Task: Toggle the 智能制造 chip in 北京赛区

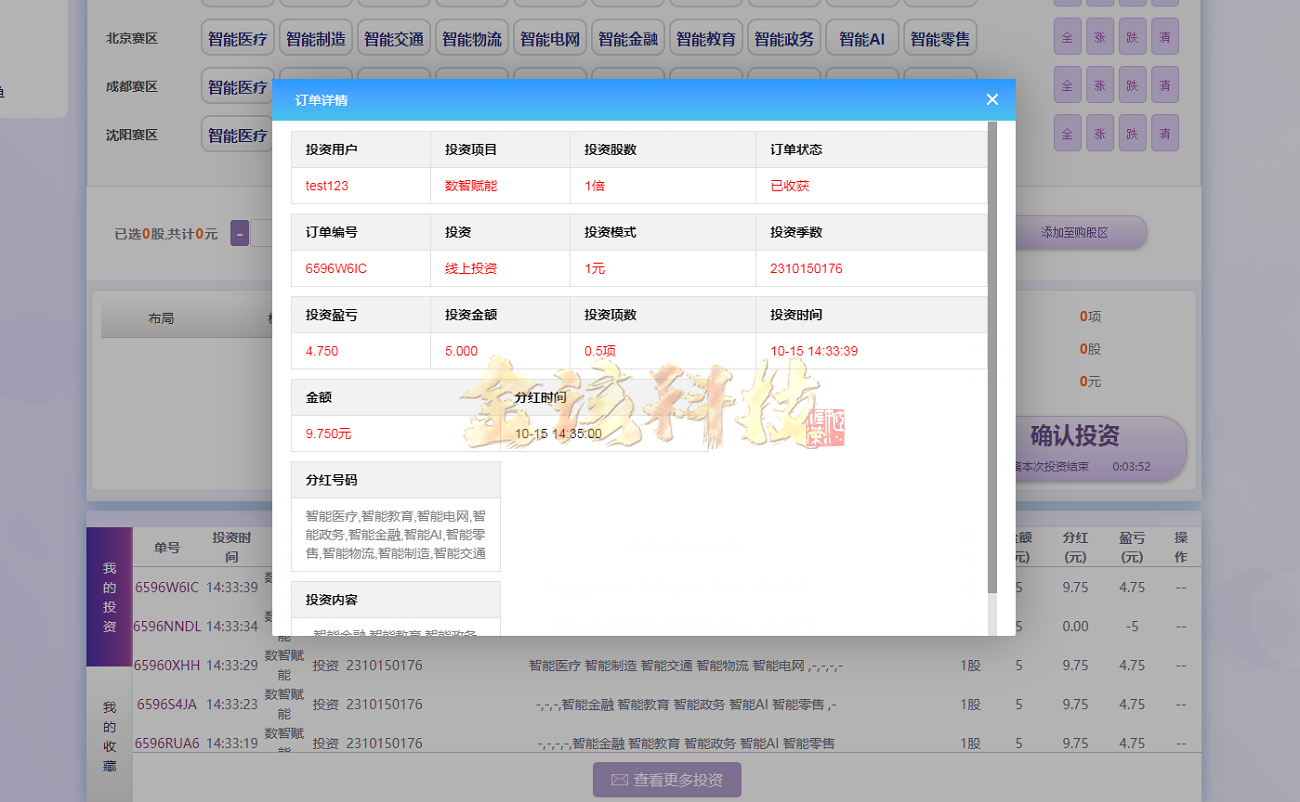Action: pos(315,36)
